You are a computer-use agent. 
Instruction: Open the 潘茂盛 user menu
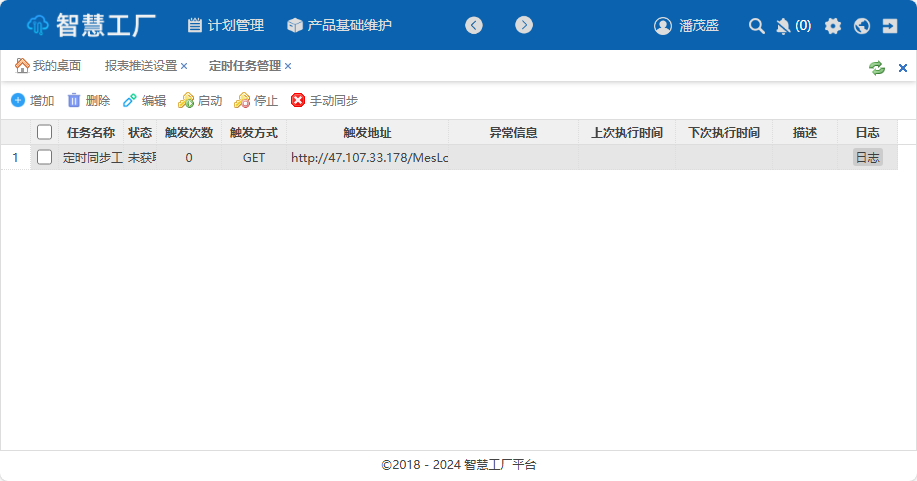click(686, 26)
